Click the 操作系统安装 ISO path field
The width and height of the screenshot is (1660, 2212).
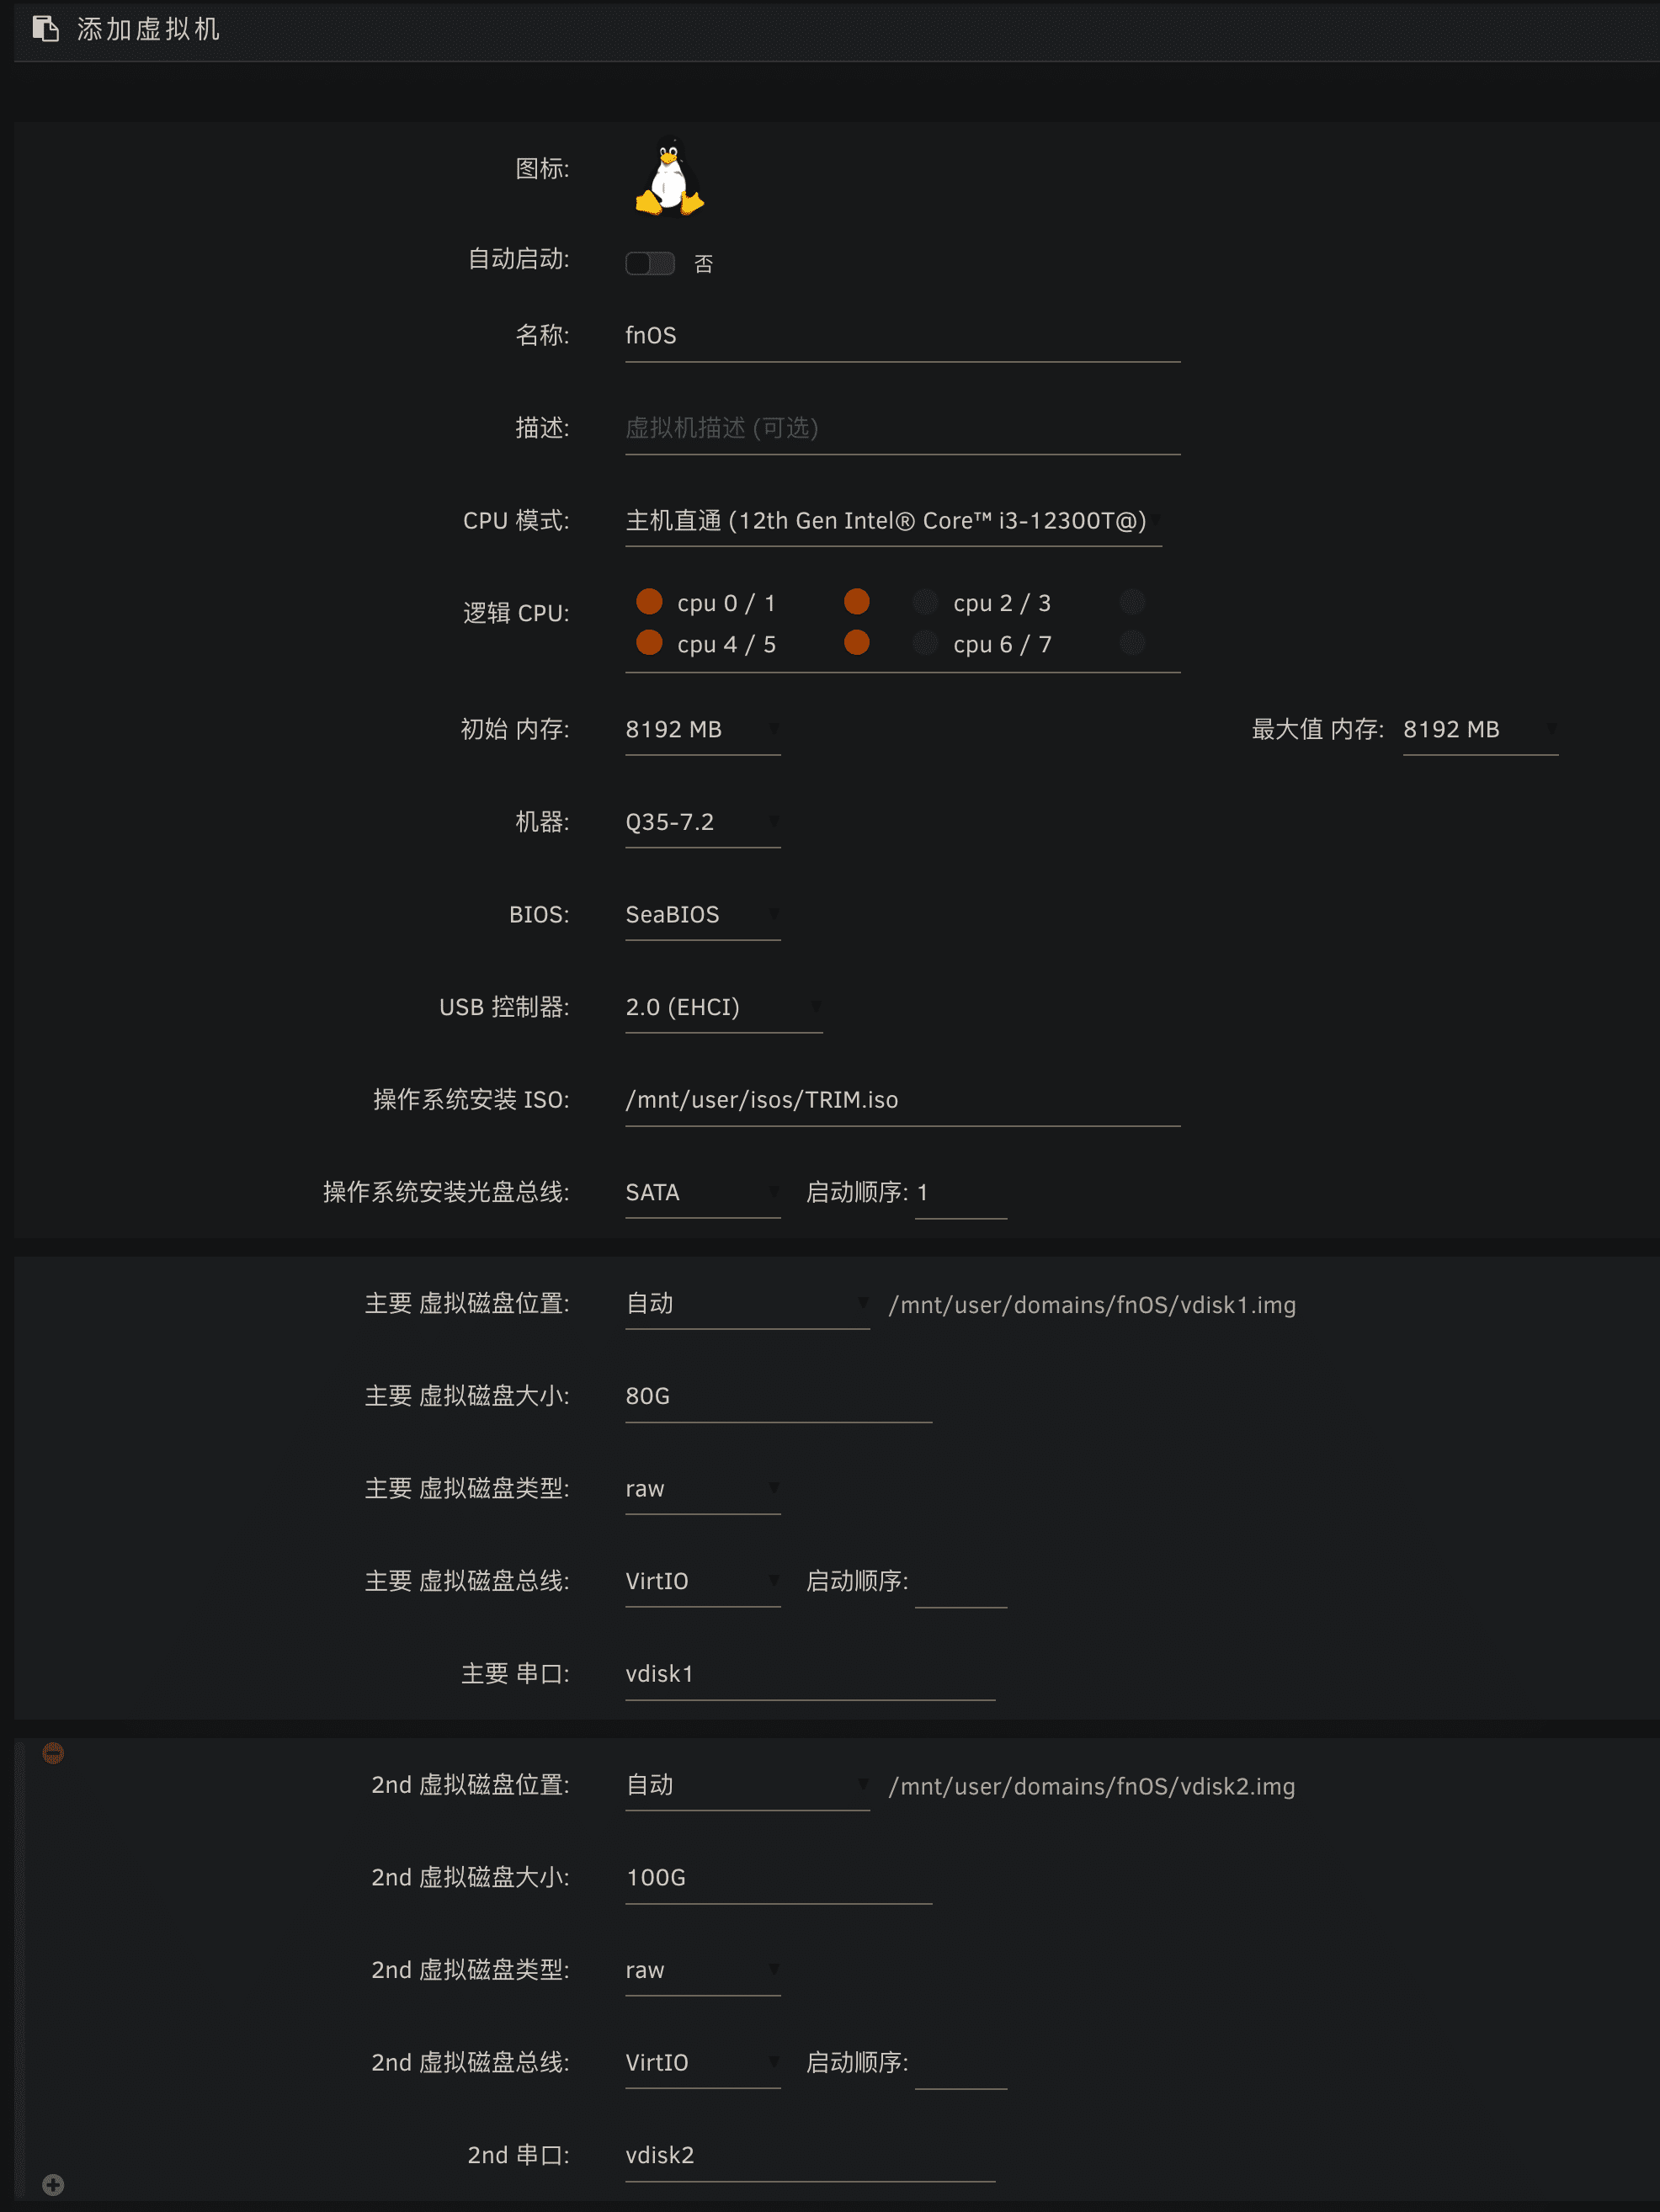(x=903, y=1100)
